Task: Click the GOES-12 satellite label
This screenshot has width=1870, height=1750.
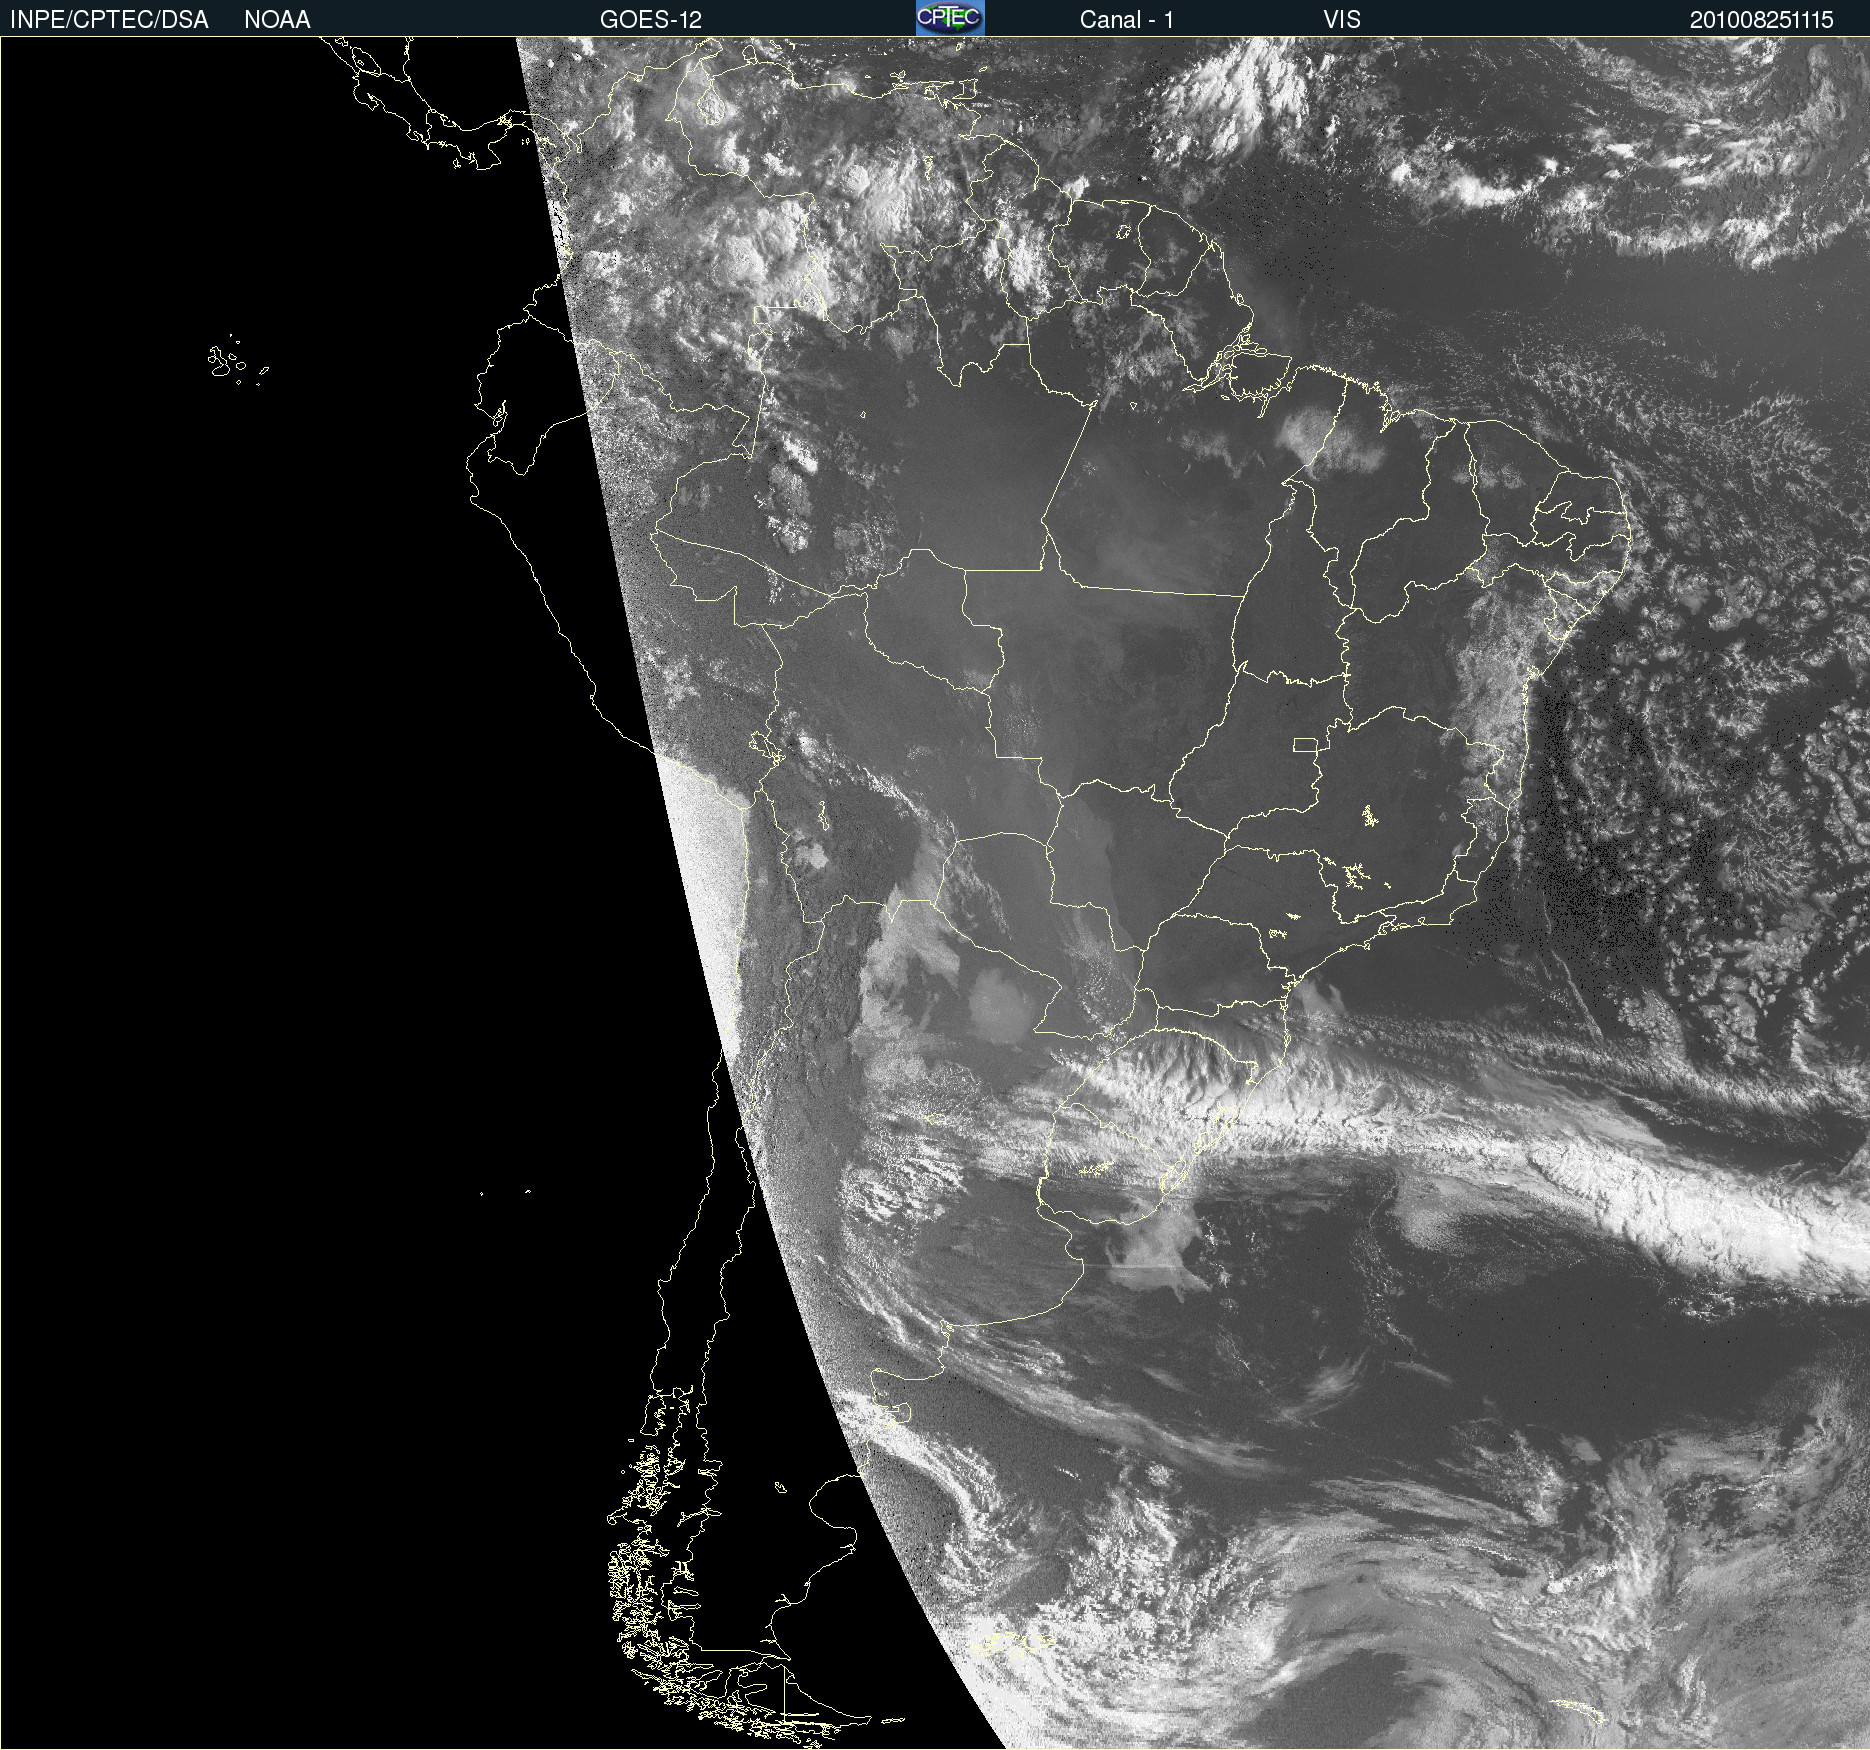Action: coord(651,20)
